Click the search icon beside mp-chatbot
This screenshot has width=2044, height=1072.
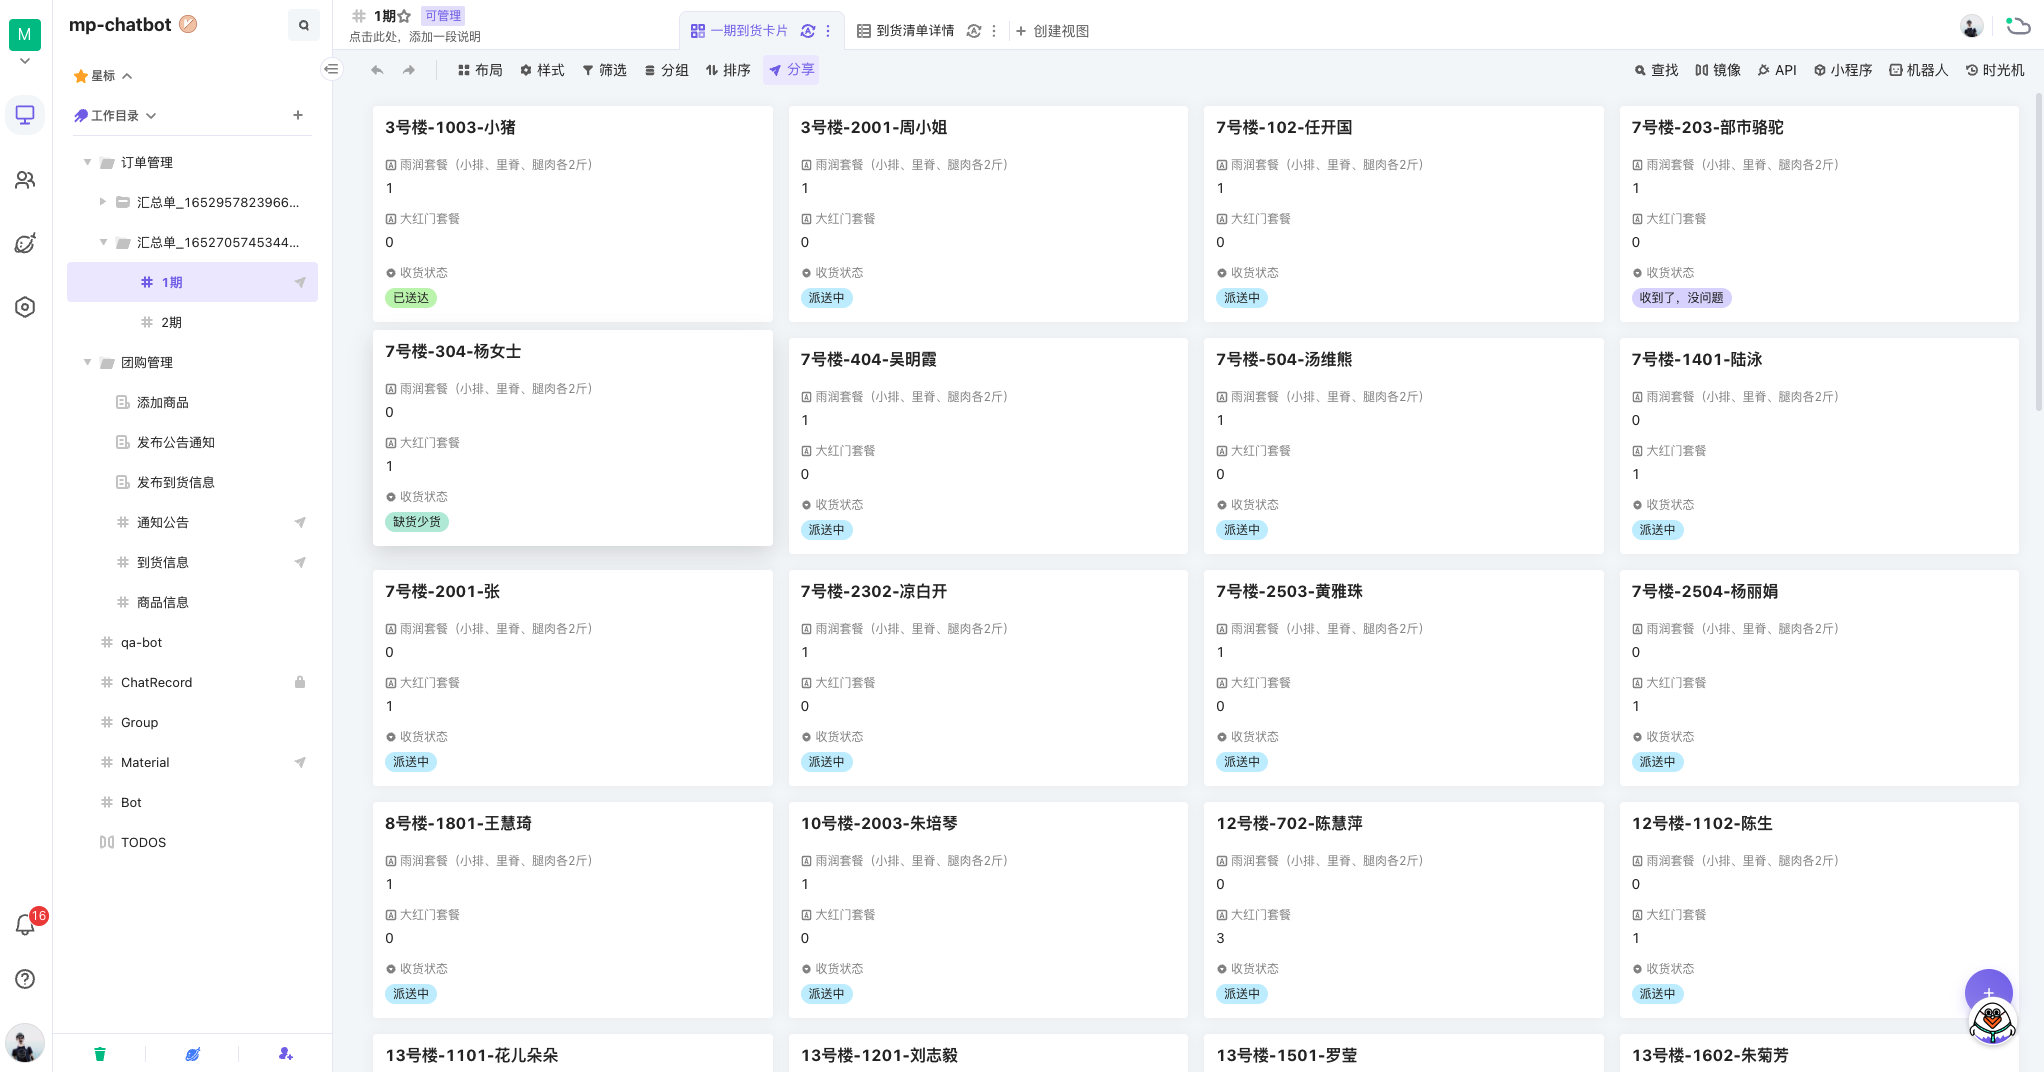(304, 25)
